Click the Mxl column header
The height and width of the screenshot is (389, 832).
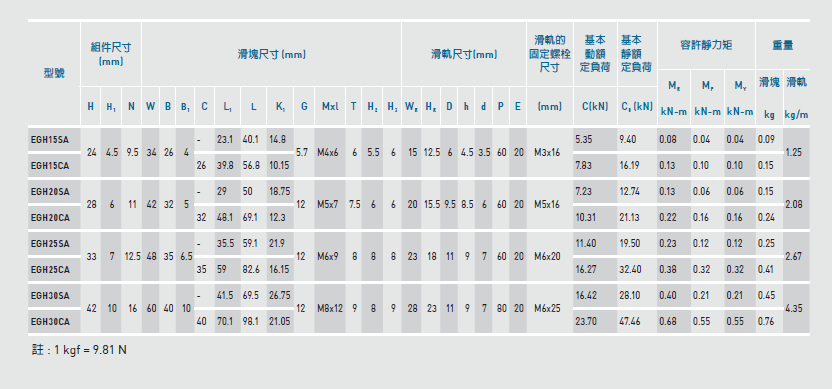(330, 106)
